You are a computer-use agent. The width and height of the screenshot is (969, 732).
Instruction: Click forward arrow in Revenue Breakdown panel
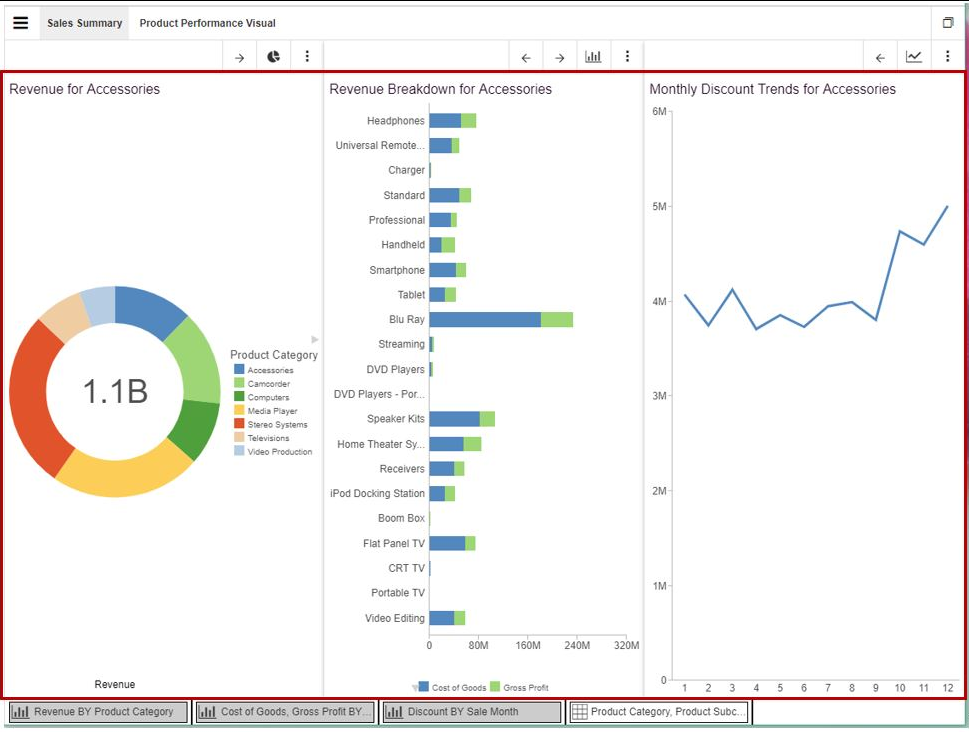tap(559, 57)
